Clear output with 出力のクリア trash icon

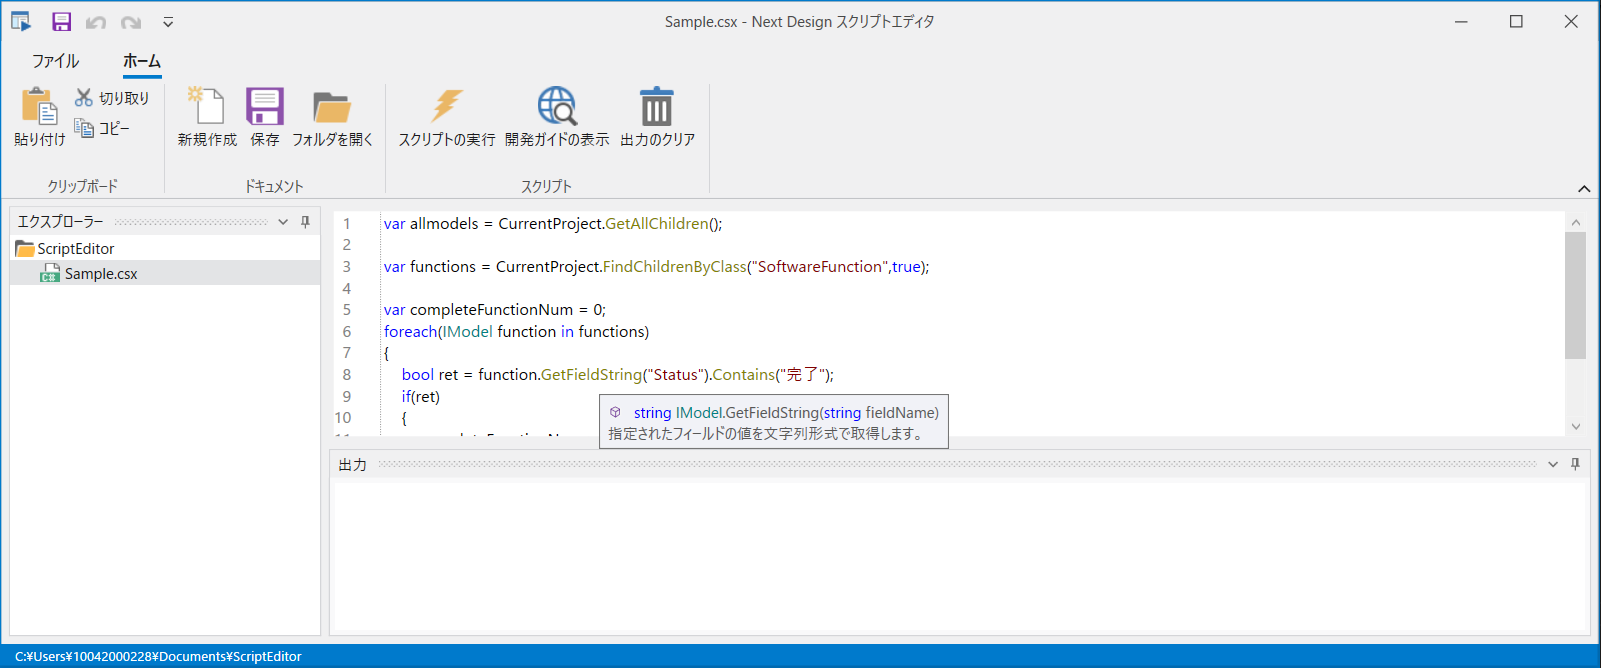tap(657, 106)
